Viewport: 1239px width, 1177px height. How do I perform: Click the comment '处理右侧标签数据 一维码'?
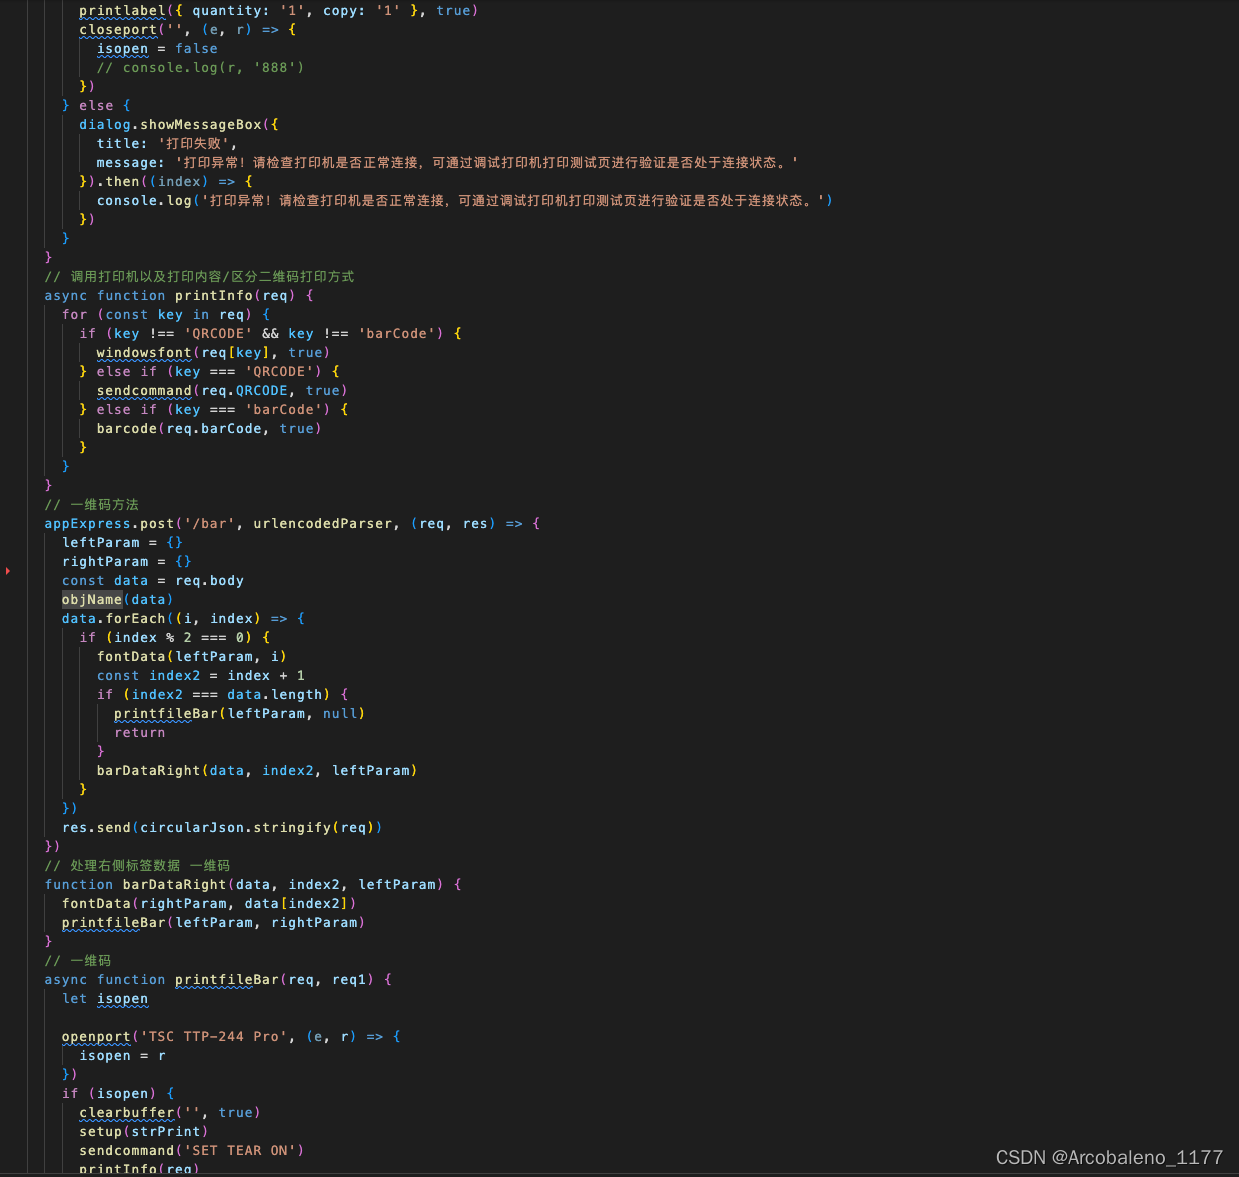pyautogui.click(x=137, y=865)
